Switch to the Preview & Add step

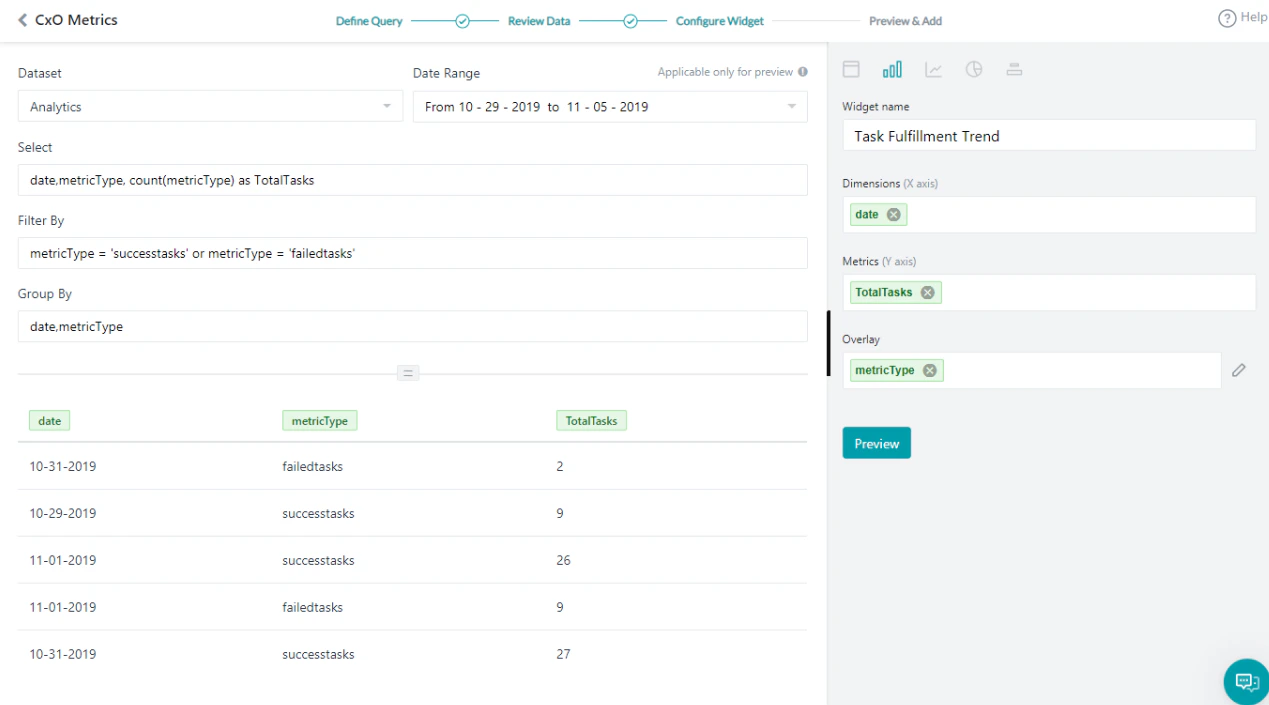[x=905, y=20]
